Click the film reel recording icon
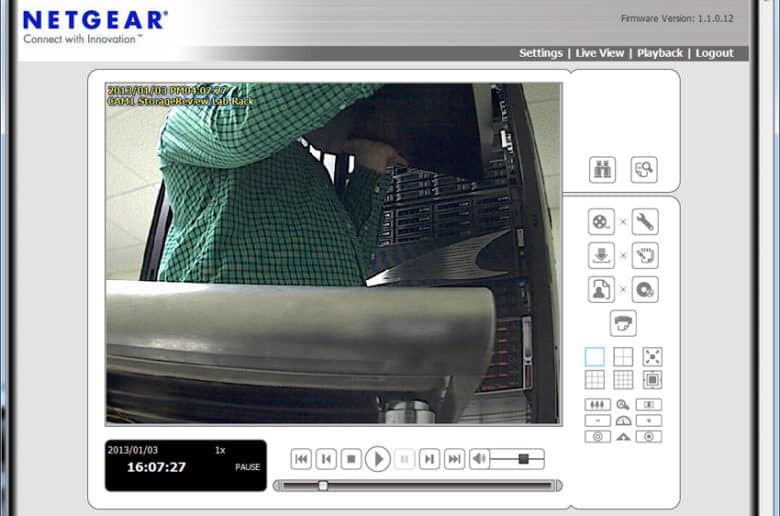The width and height of the screenshot is (780, 516). pos(601,221)
